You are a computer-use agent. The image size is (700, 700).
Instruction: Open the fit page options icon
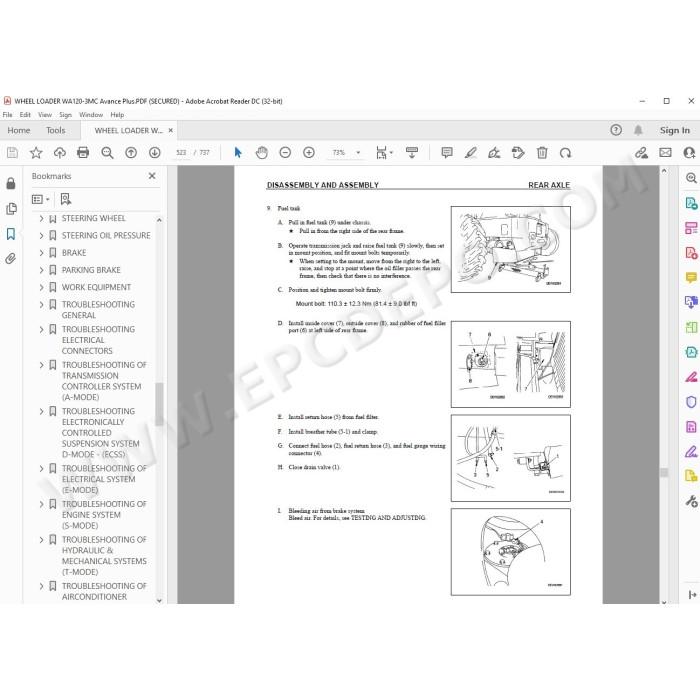[x=382, y=153]
